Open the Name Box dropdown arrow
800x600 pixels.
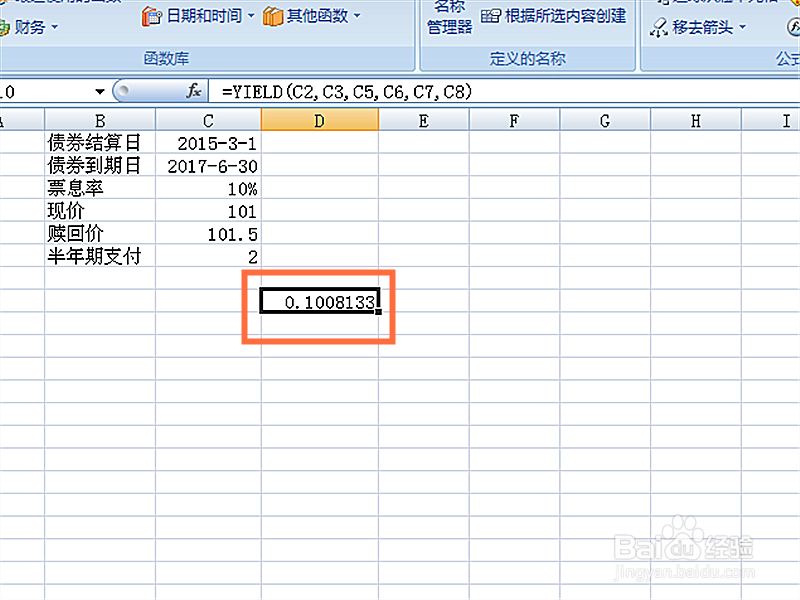[99, 91]
